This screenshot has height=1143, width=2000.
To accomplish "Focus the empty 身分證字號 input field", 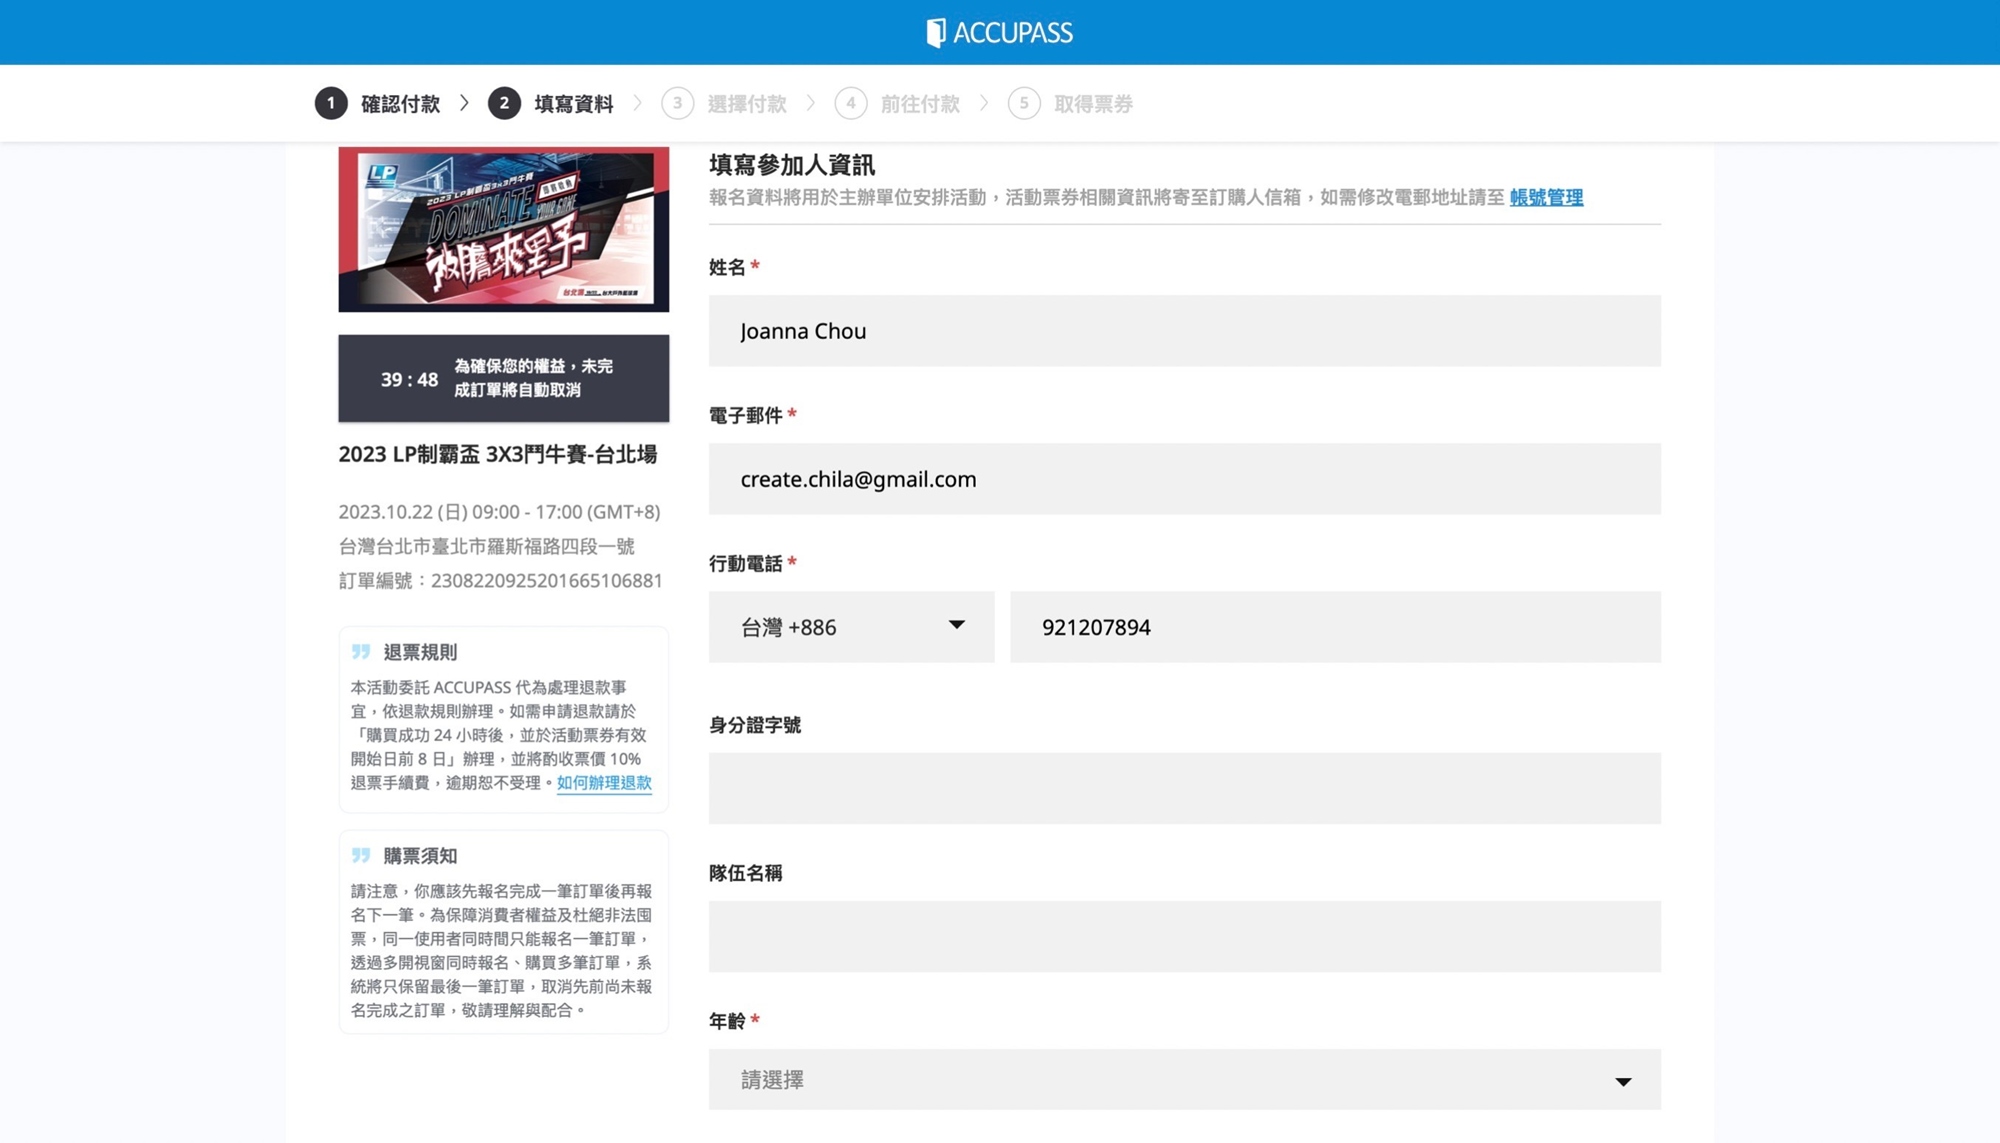I will tap(1184, 788).
